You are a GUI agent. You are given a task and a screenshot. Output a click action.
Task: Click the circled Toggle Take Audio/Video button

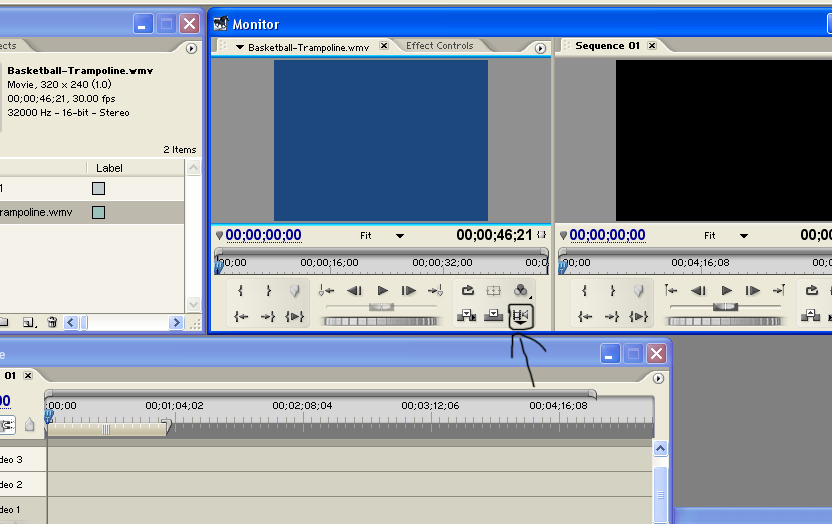click(x=520, y=317)
